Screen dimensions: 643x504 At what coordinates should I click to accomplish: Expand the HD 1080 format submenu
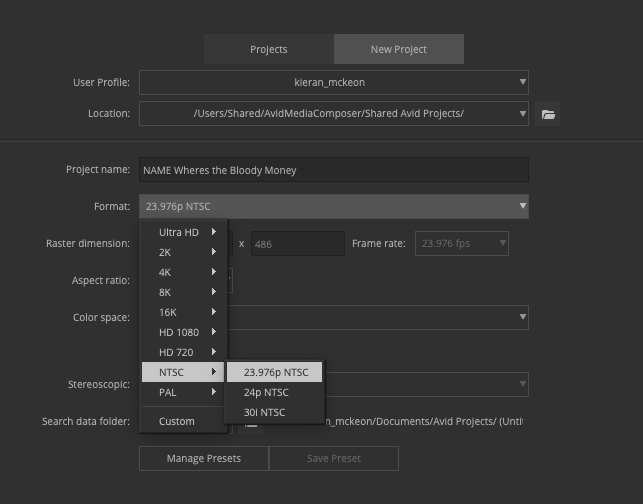[x=183, y=332]
